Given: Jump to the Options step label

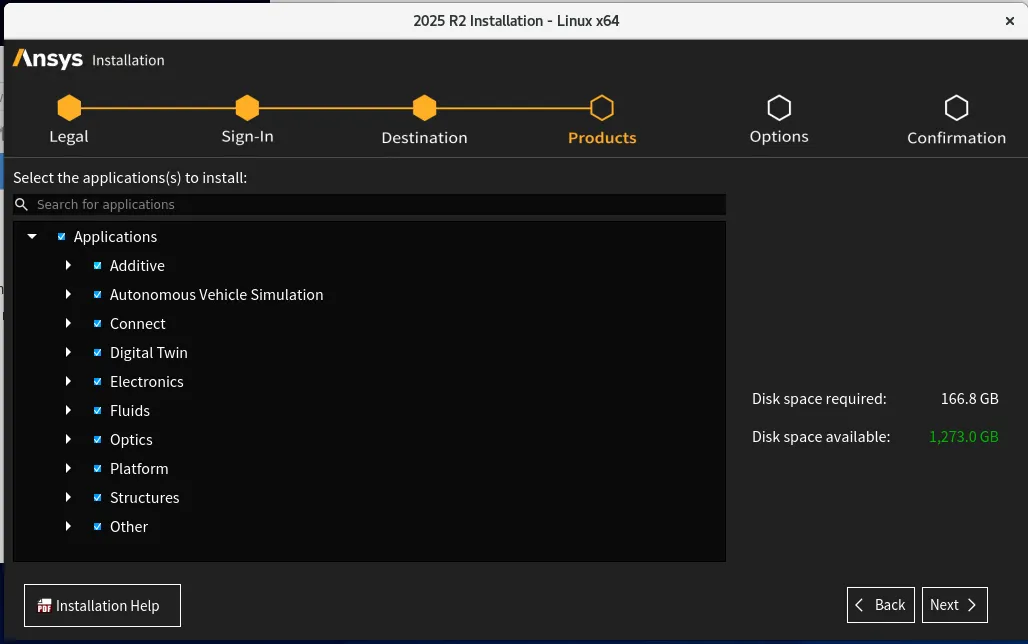Looking at the screenshot, I should [779, 137].
